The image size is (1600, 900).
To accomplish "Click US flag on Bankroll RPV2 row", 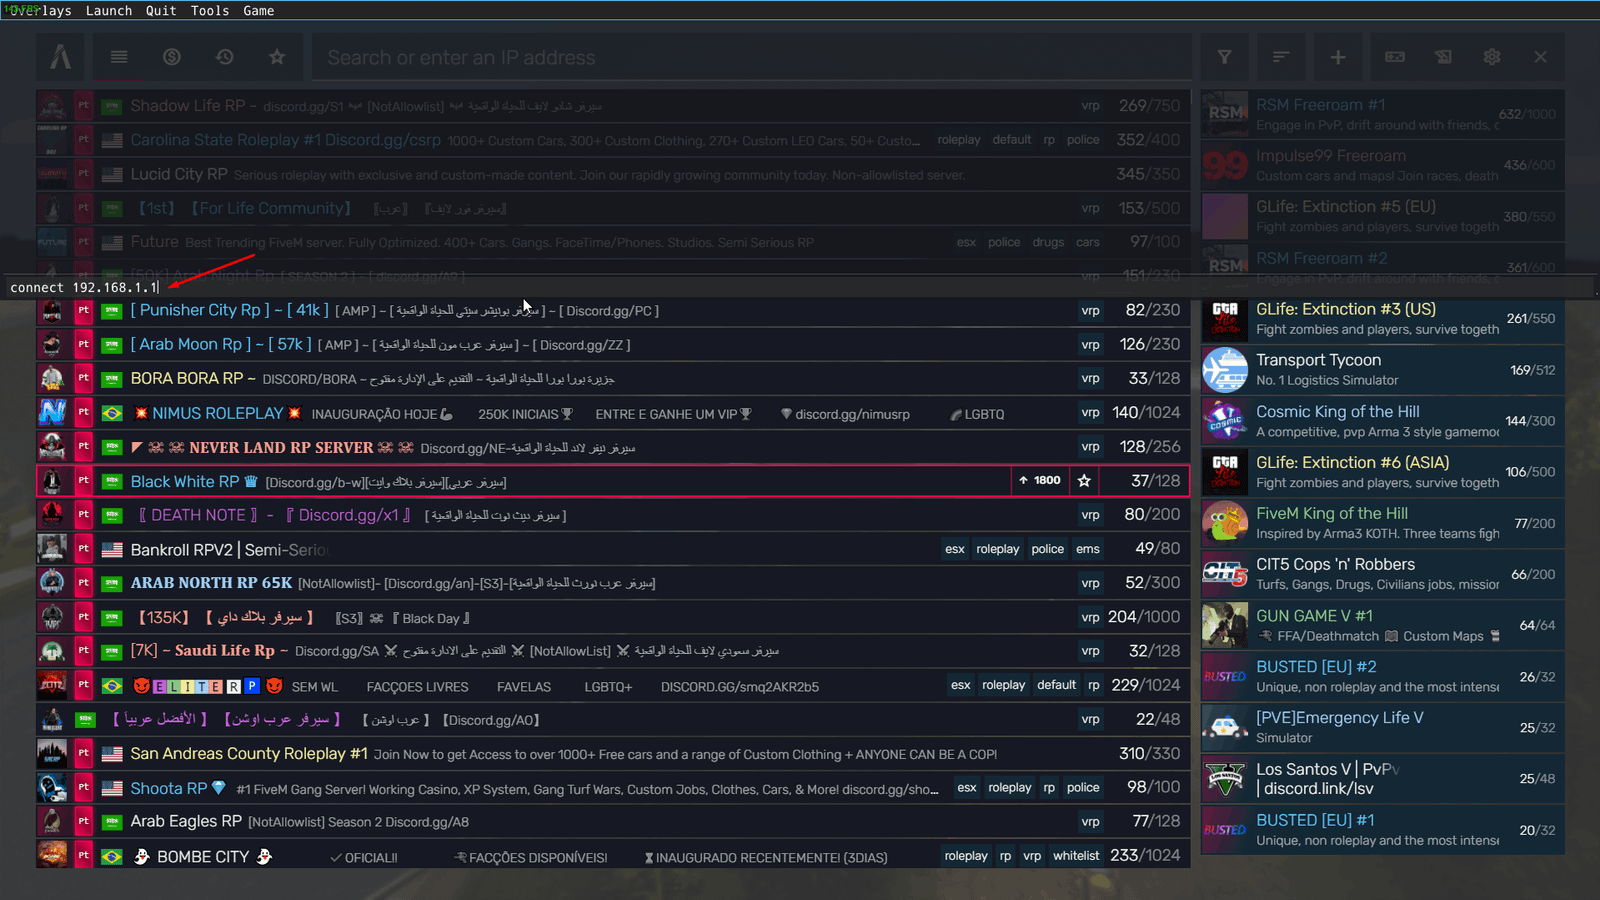I will 112,550.
